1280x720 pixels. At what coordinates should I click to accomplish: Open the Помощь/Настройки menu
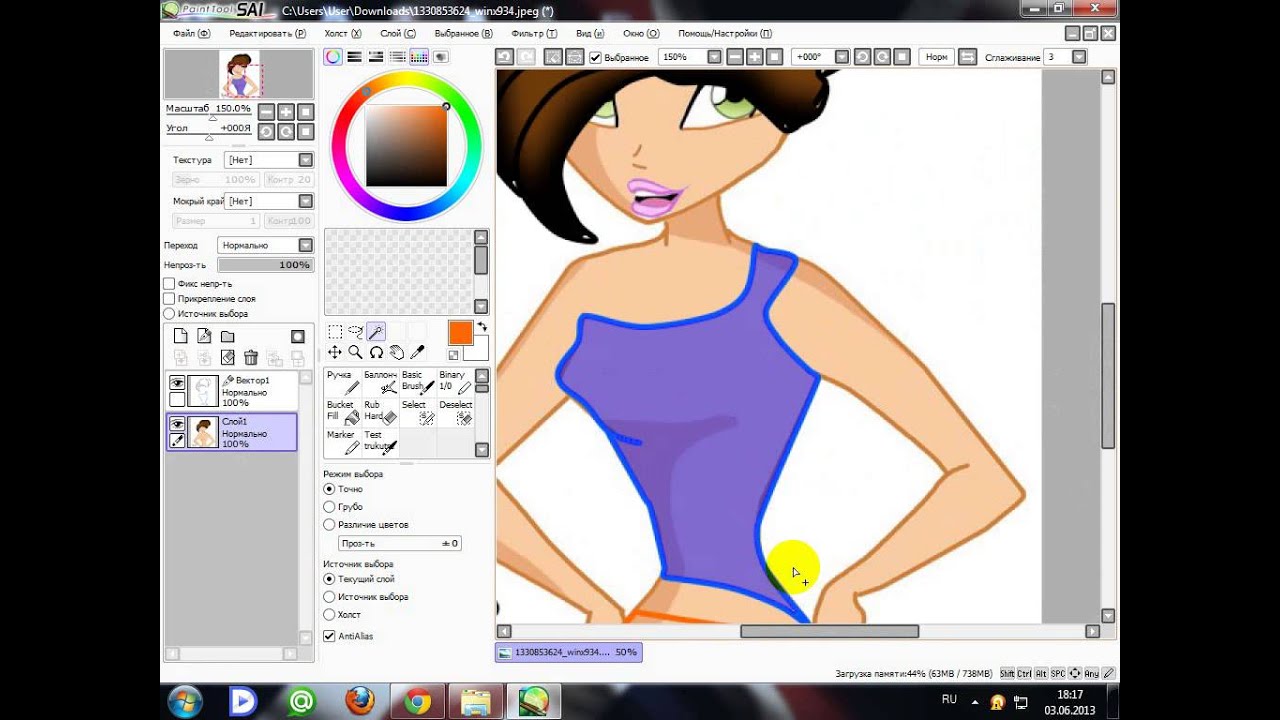tap(725, 33)
